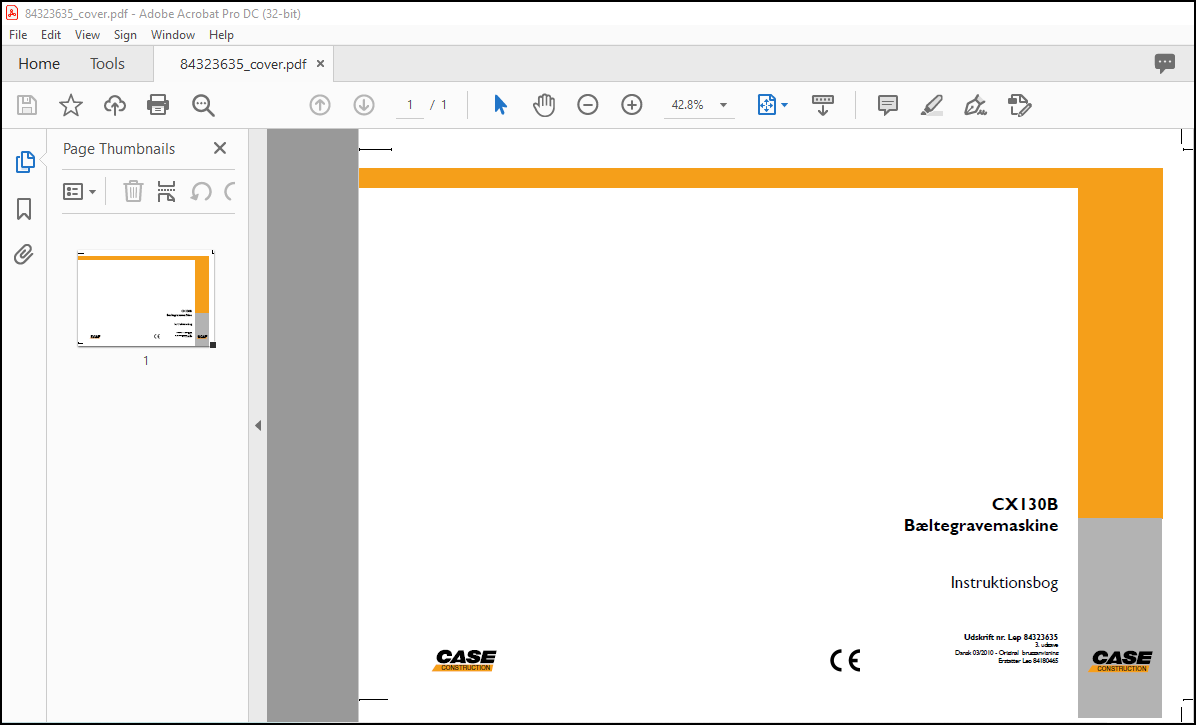Click the Bæltegravemaskine heading text
Screen dimensions: 1196x725
click(981, 525)
